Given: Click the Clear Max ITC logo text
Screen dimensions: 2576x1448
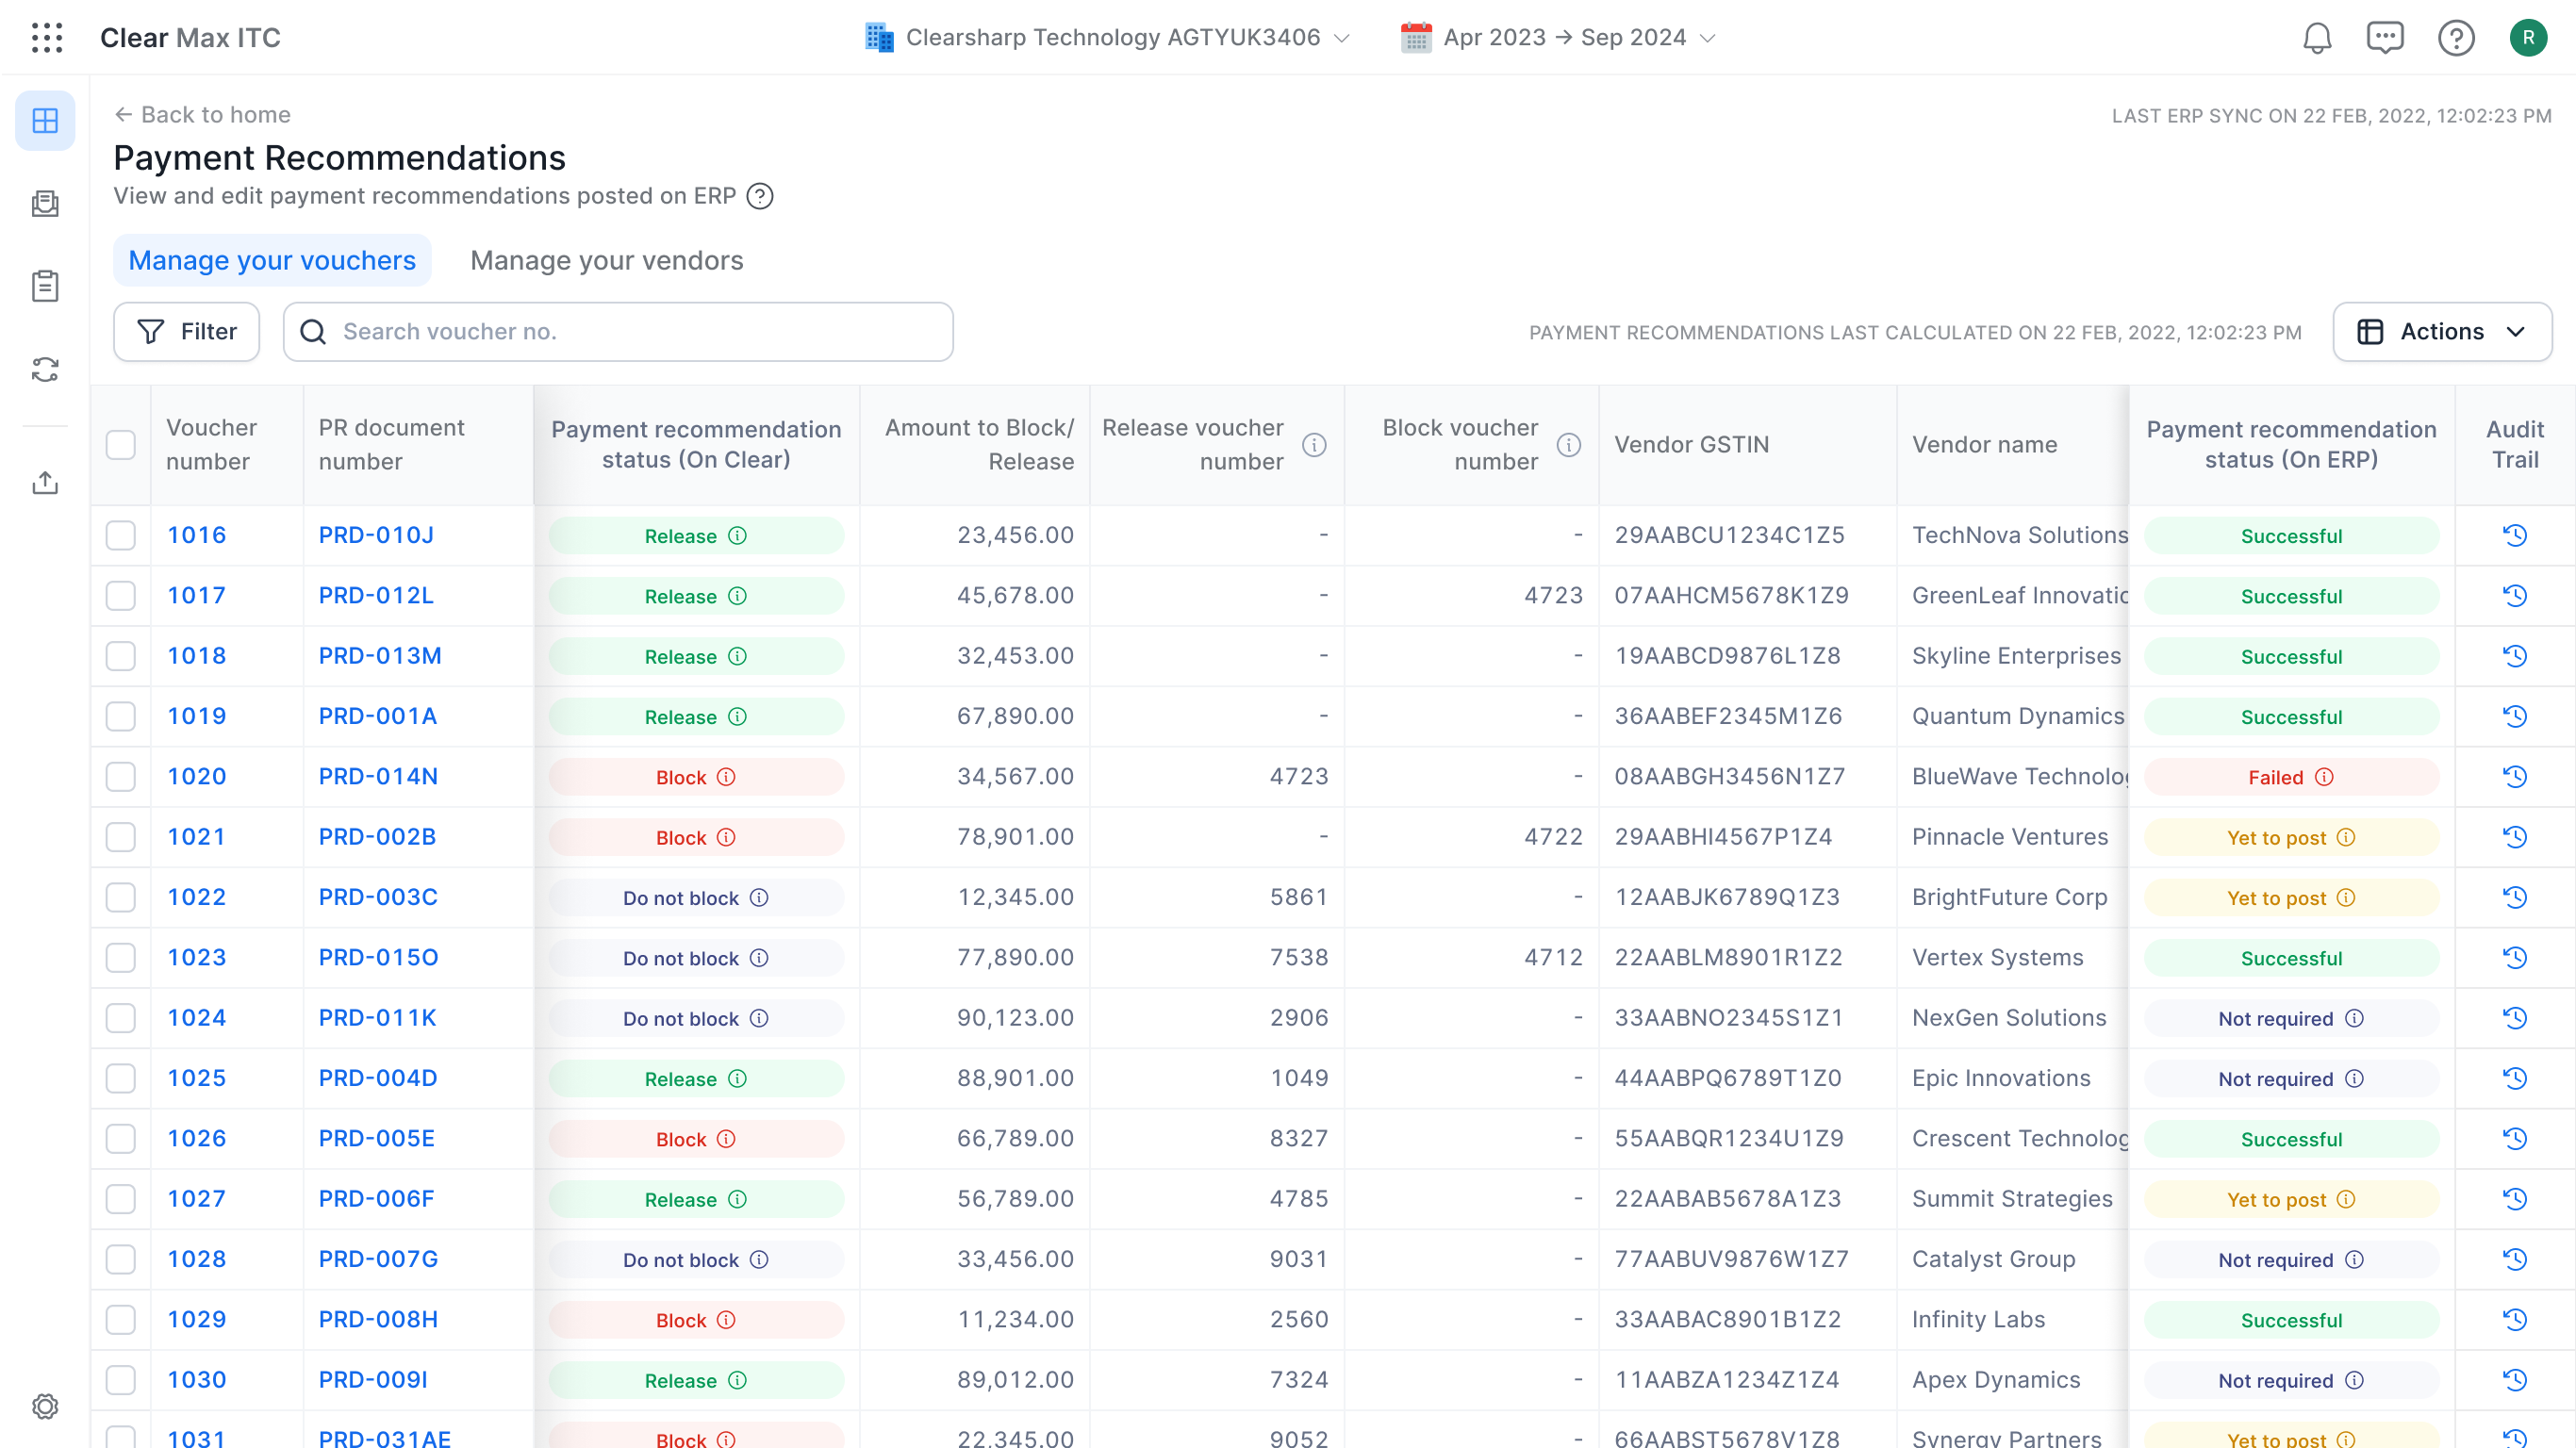Looking at the screenshot, I should pyautogui.click(x=190, y=38).
